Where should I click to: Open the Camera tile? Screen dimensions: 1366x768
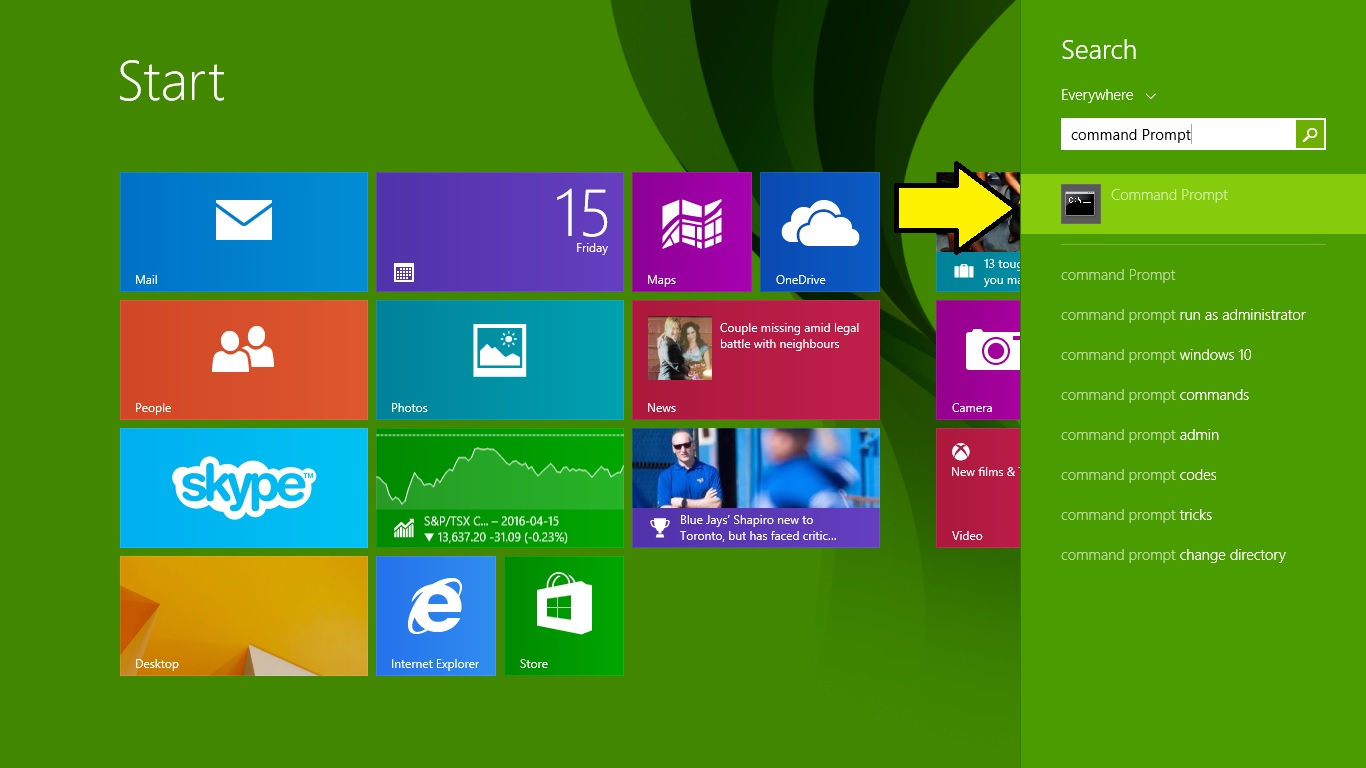pos(978,360)
